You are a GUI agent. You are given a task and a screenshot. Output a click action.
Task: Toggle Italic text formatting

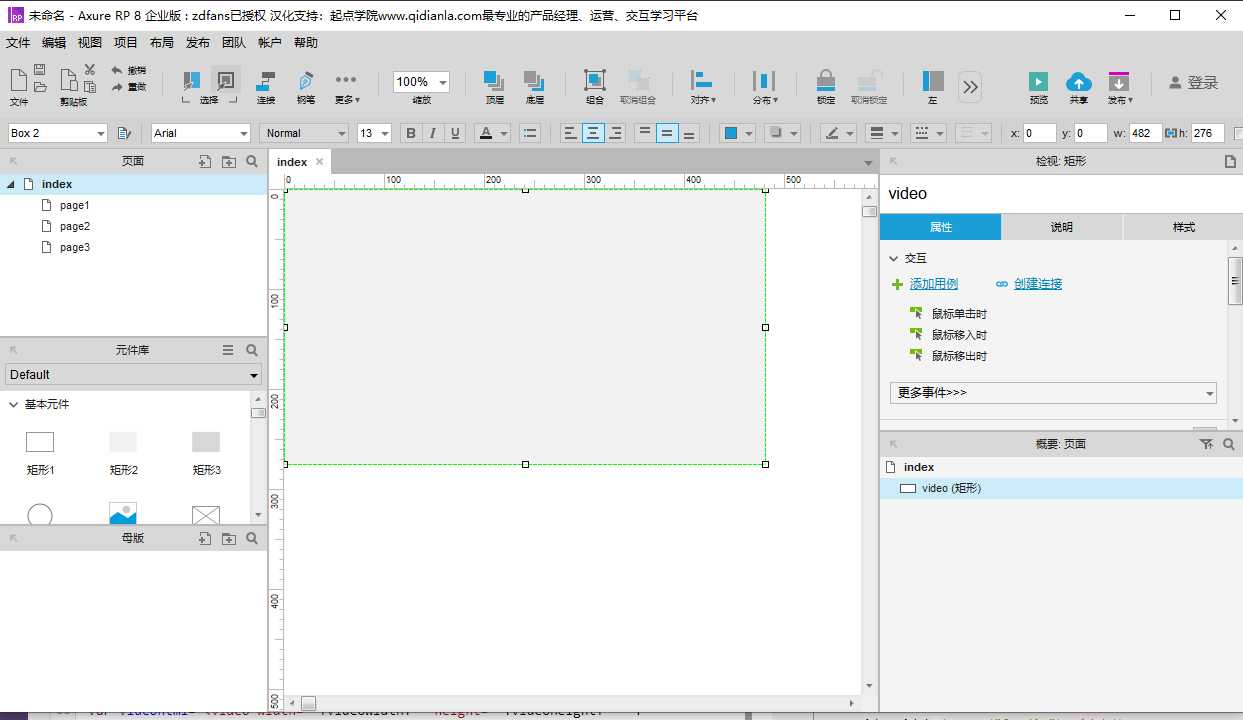point(433,133)
